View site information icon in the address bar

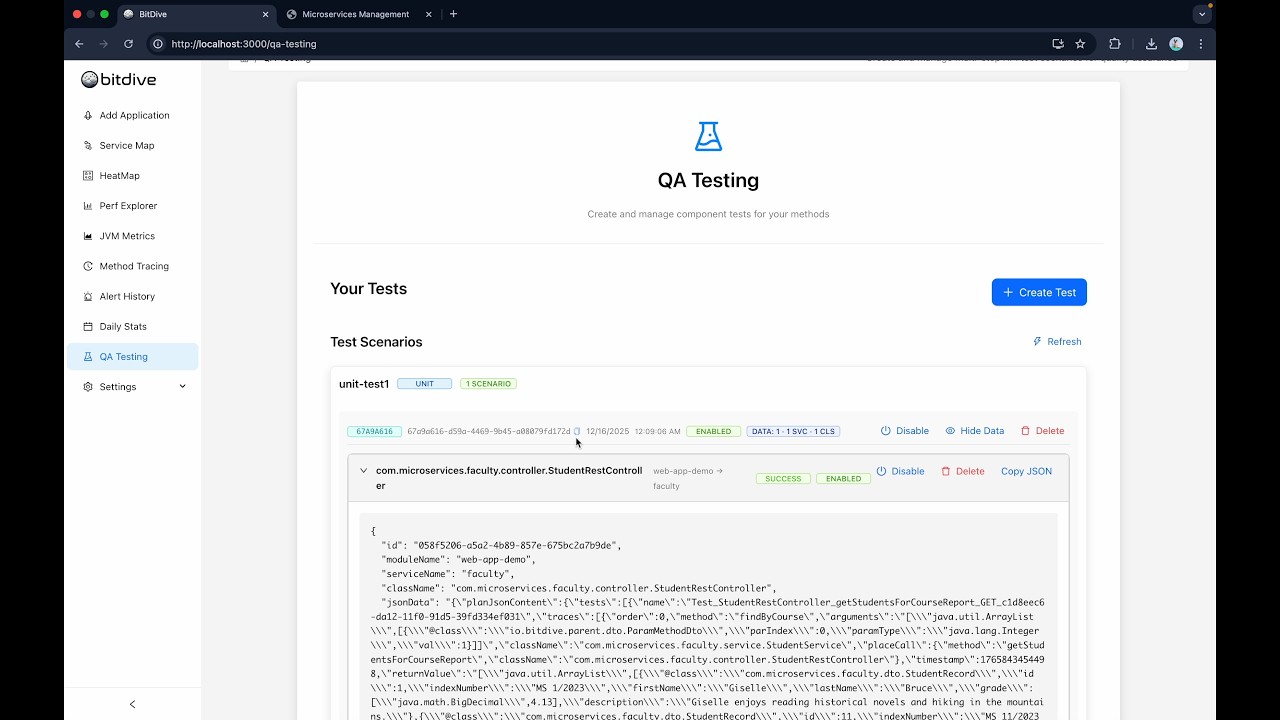point(157,44)
